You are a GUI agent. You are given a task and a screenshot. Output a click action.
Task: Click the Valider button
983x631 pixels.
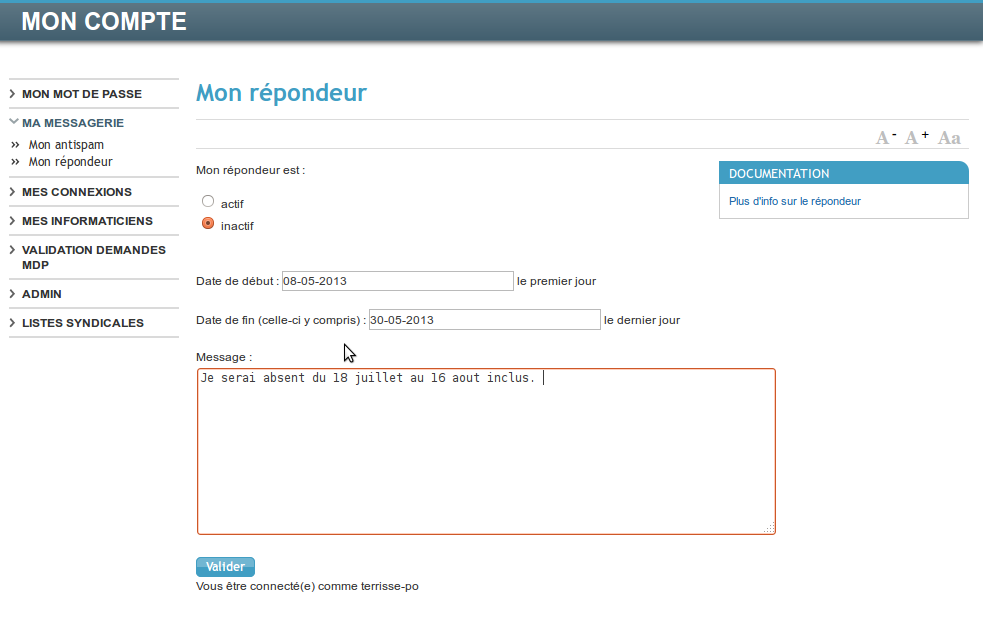224,566
